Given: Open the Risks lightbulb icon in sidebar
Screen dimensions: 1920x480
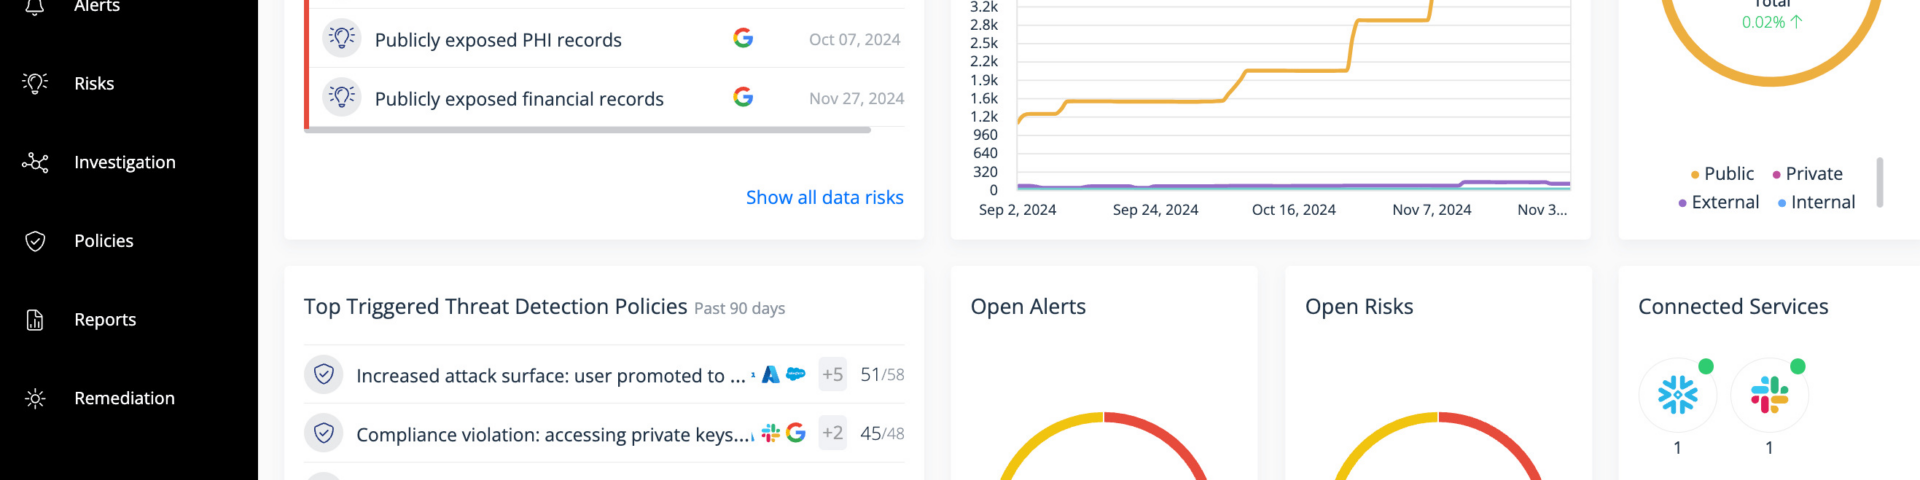Looking at the screenshot, I should point(35,84).
